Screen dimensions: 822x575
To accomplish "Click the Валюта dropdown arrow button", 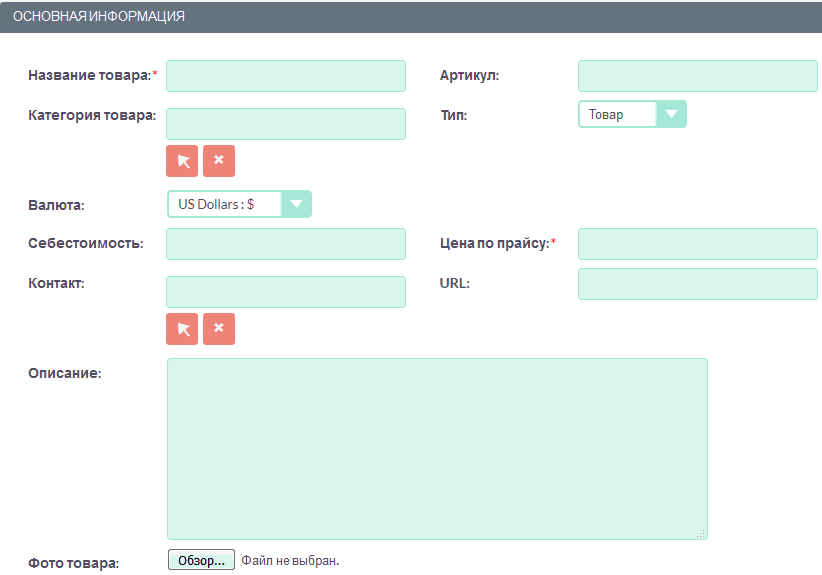I will click(x=296, y=204).
